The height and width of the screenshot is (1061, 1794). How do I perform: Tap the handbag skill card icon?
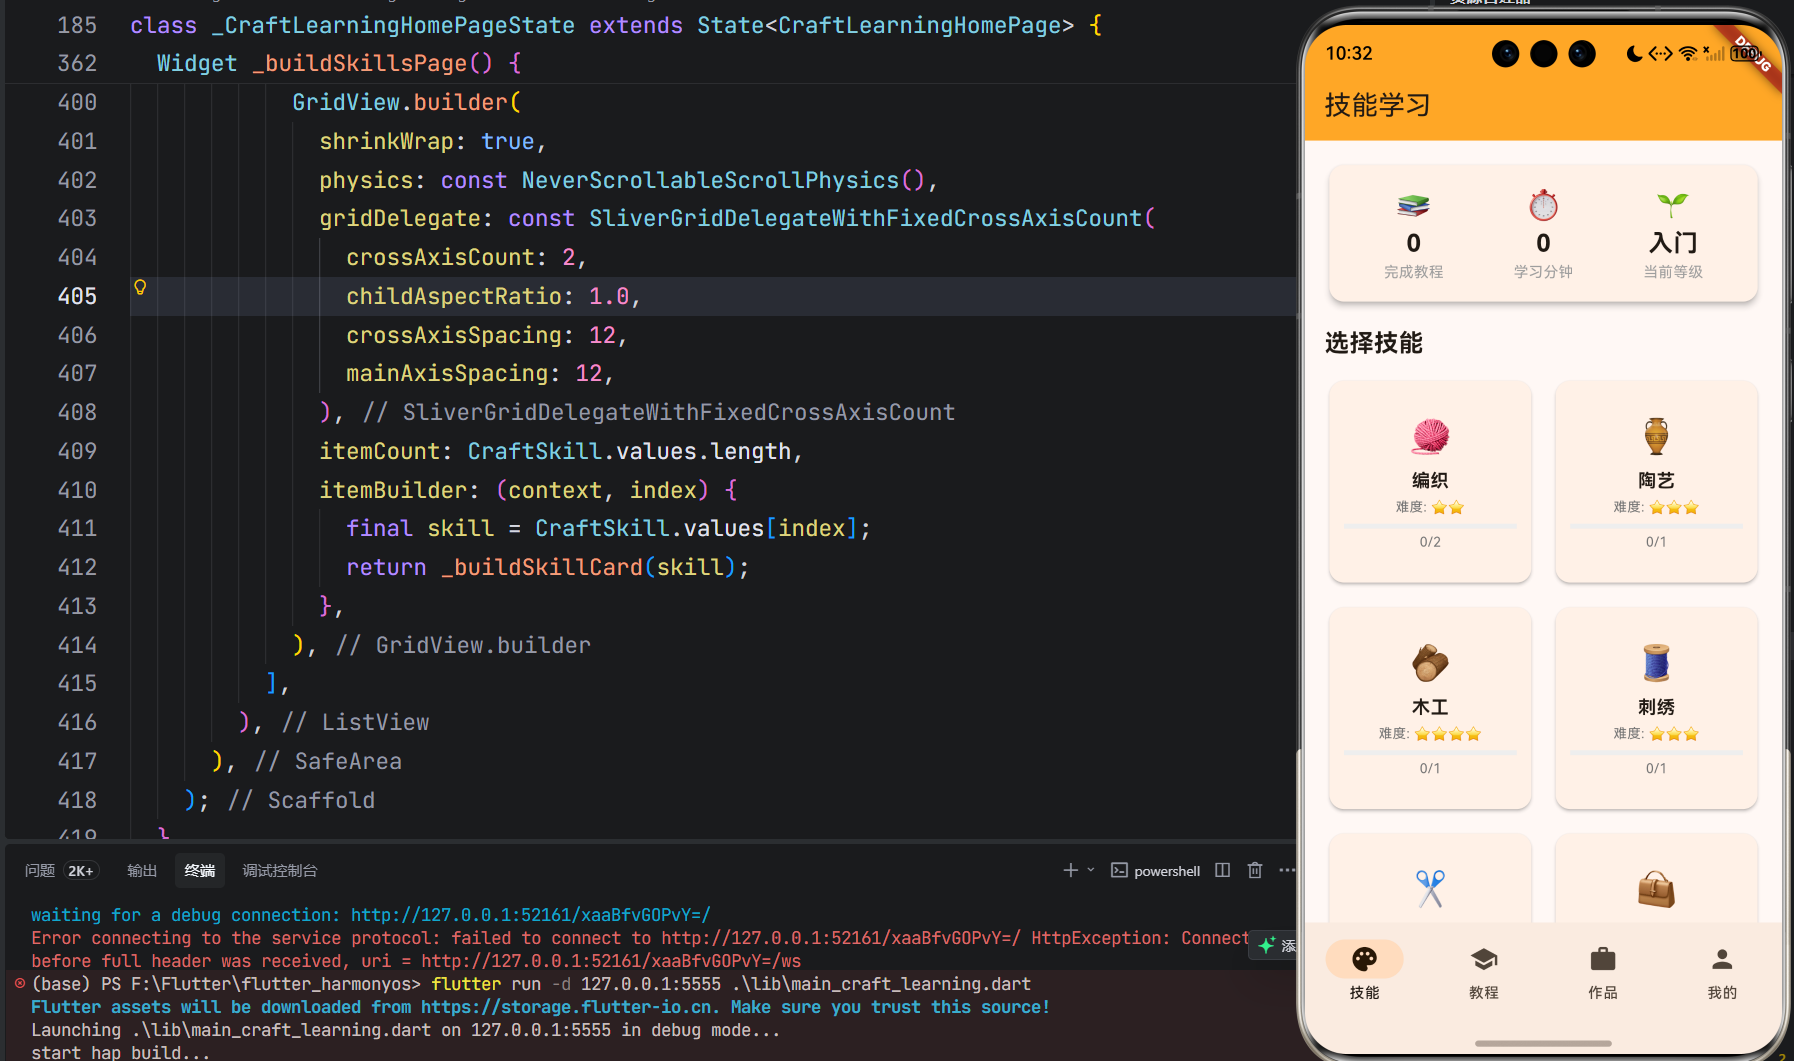click(1656, 888)
